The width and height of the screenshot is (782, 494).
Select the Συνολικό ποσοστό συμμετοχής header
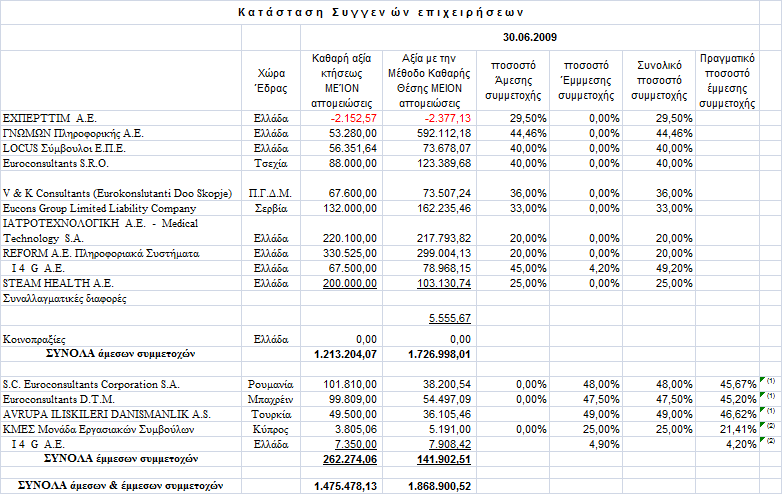[x=659, y=80]
